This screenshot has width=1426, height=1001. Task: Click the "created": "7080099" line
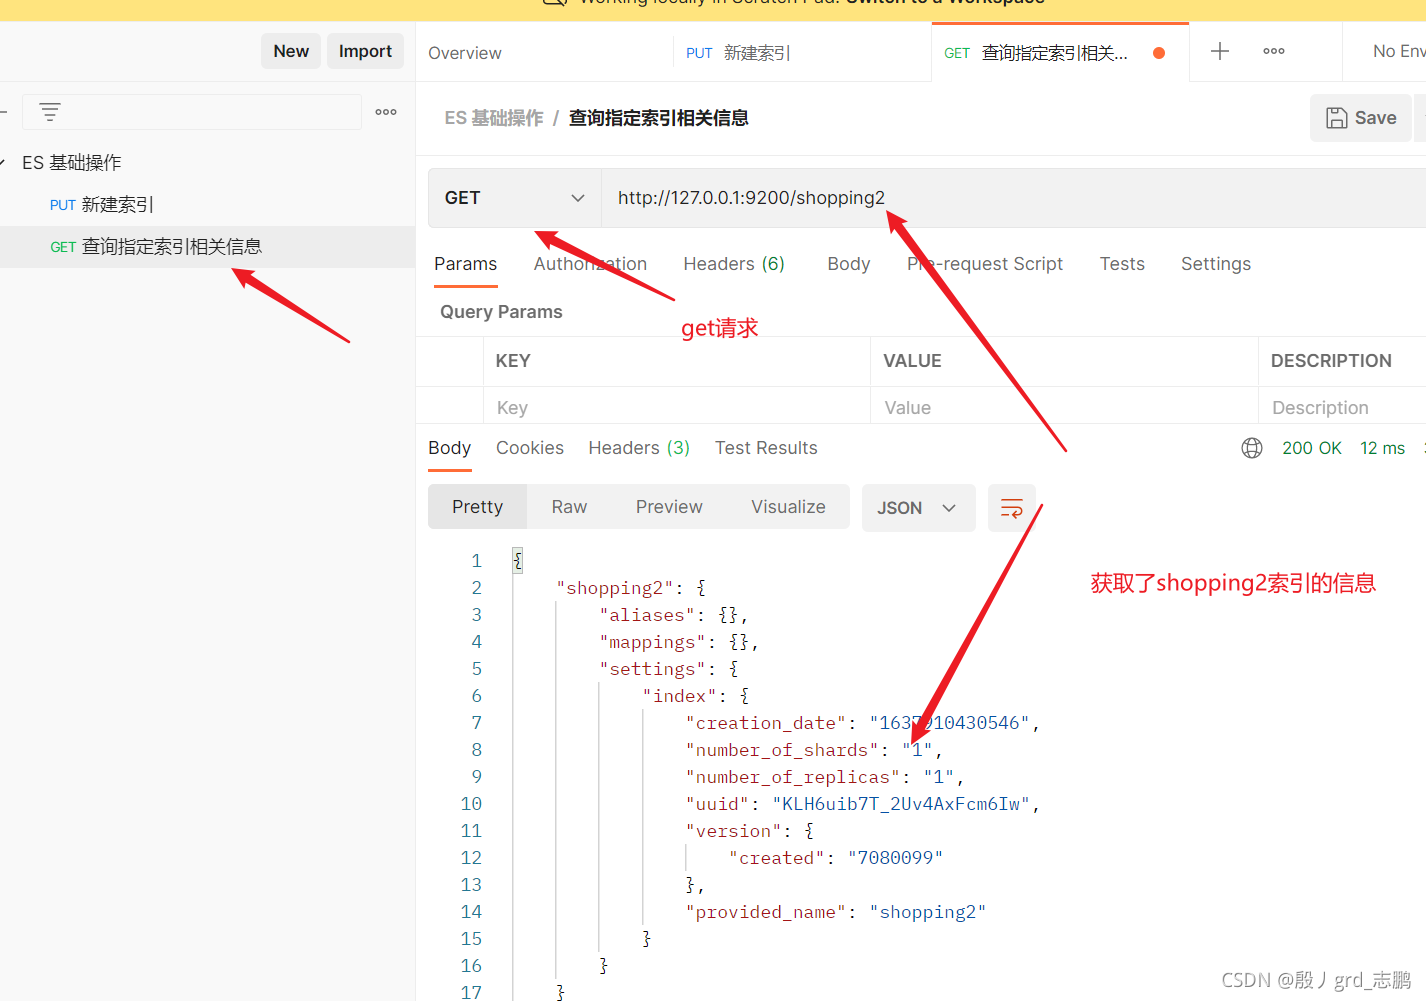tap(836, 858)
